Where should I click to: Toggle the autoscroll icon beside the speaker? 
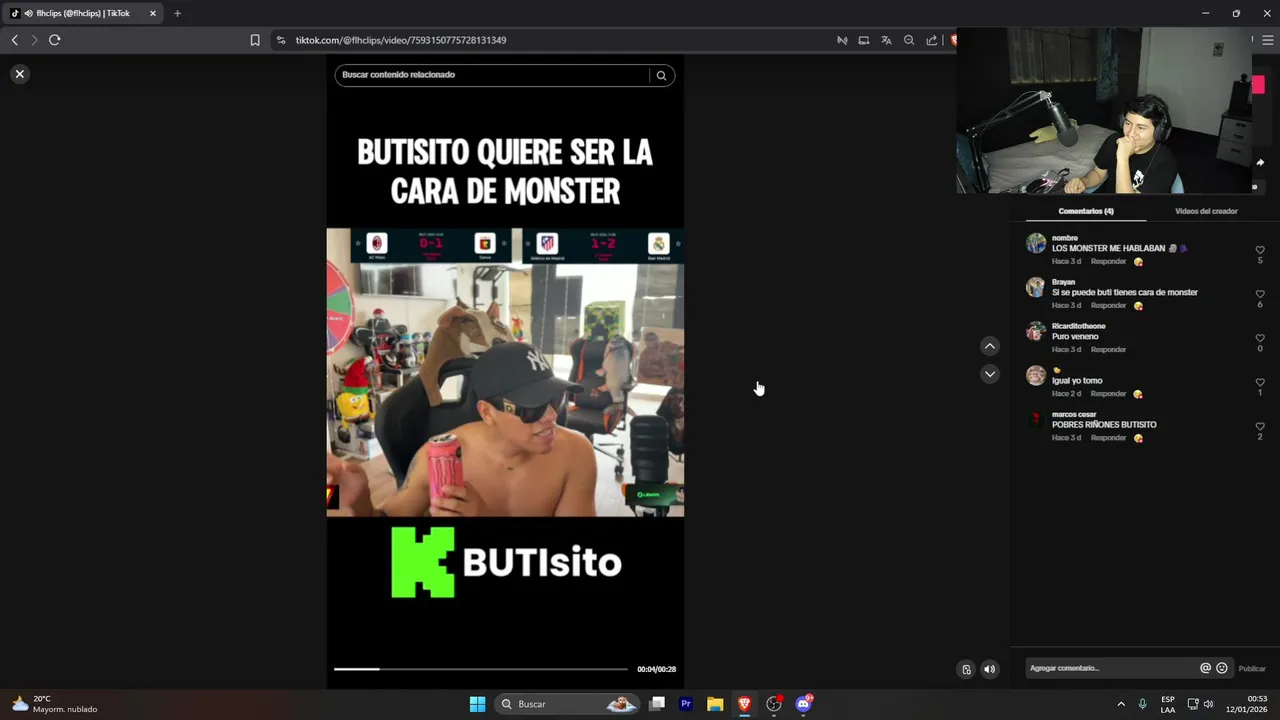pos(966,670)
